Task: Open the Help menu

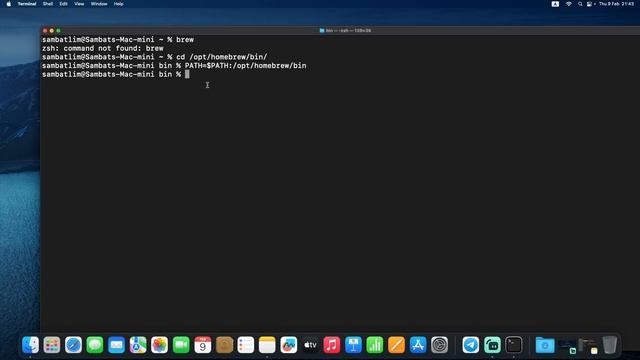Action: point(118,4)
